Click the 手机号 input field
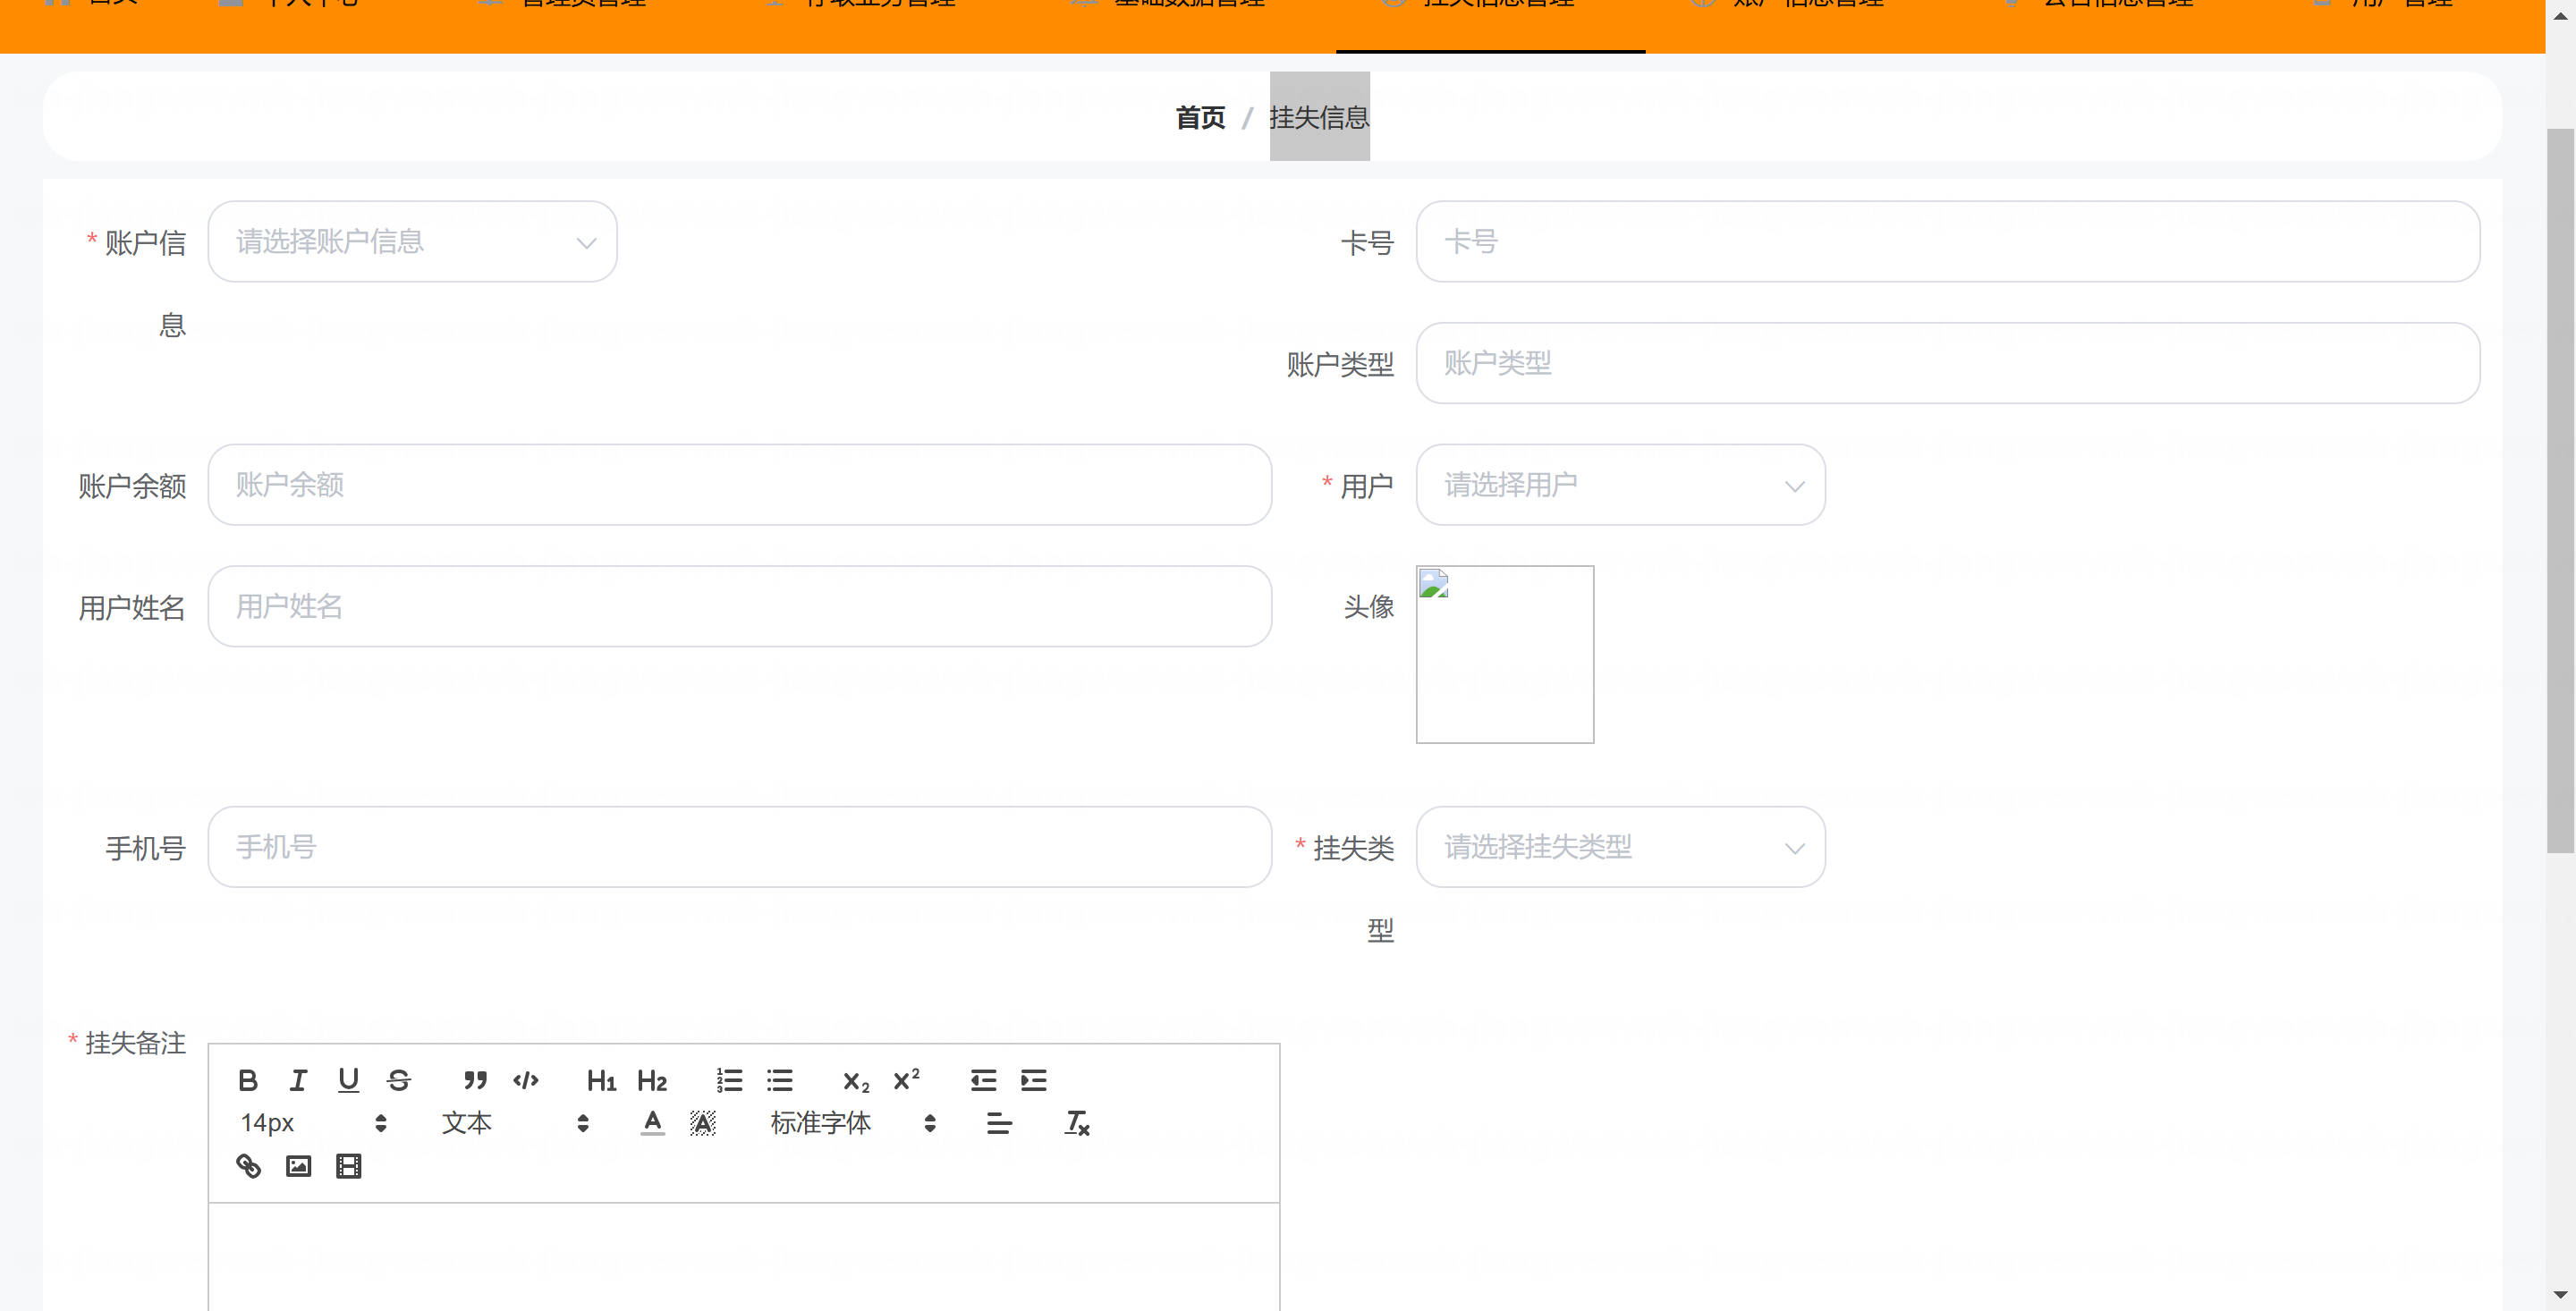The width and height of the screenshot is (2576, 1311). (x=740, y=847)
